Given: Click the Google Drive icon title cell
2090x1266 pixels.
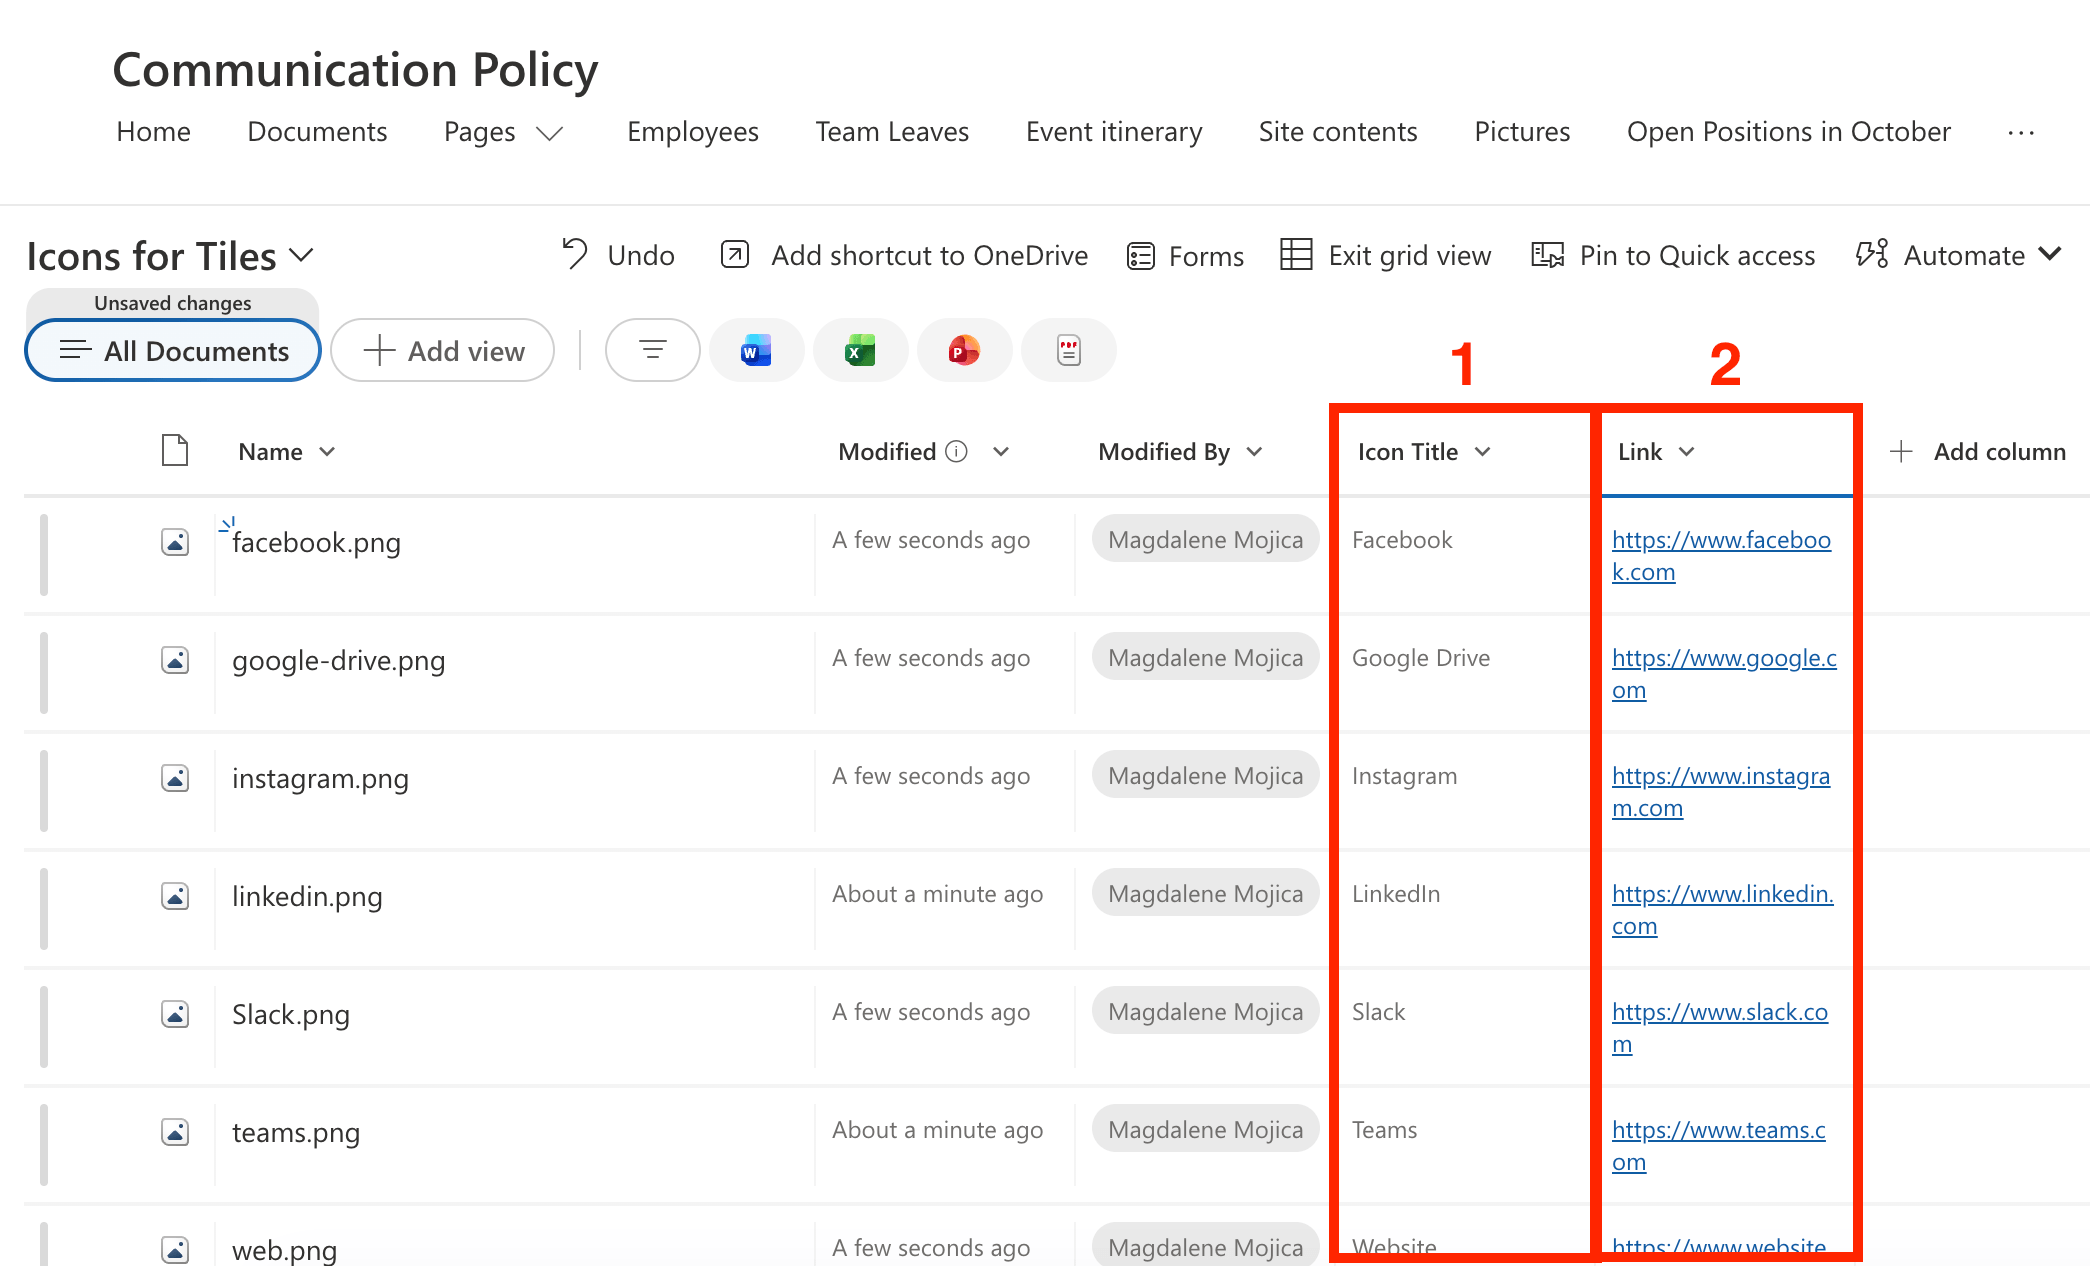Looking at the screenshot, I should click(1421, 658).
